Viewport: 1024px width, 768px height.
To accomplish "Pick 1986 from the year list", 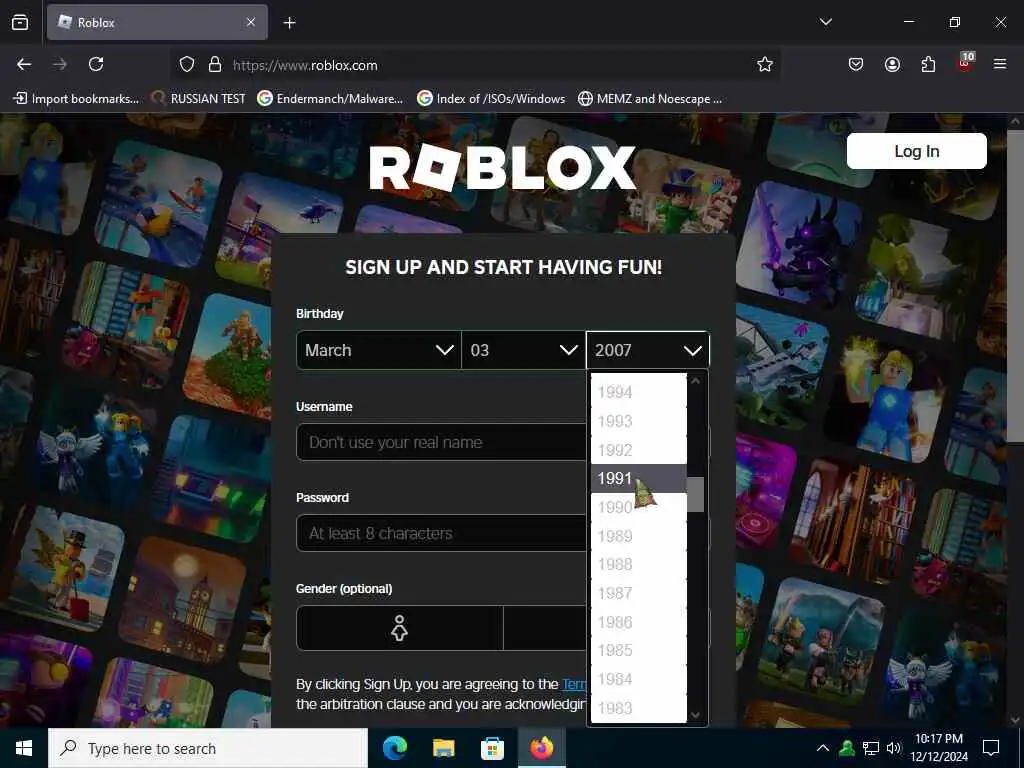I will (x=639, y=622).
